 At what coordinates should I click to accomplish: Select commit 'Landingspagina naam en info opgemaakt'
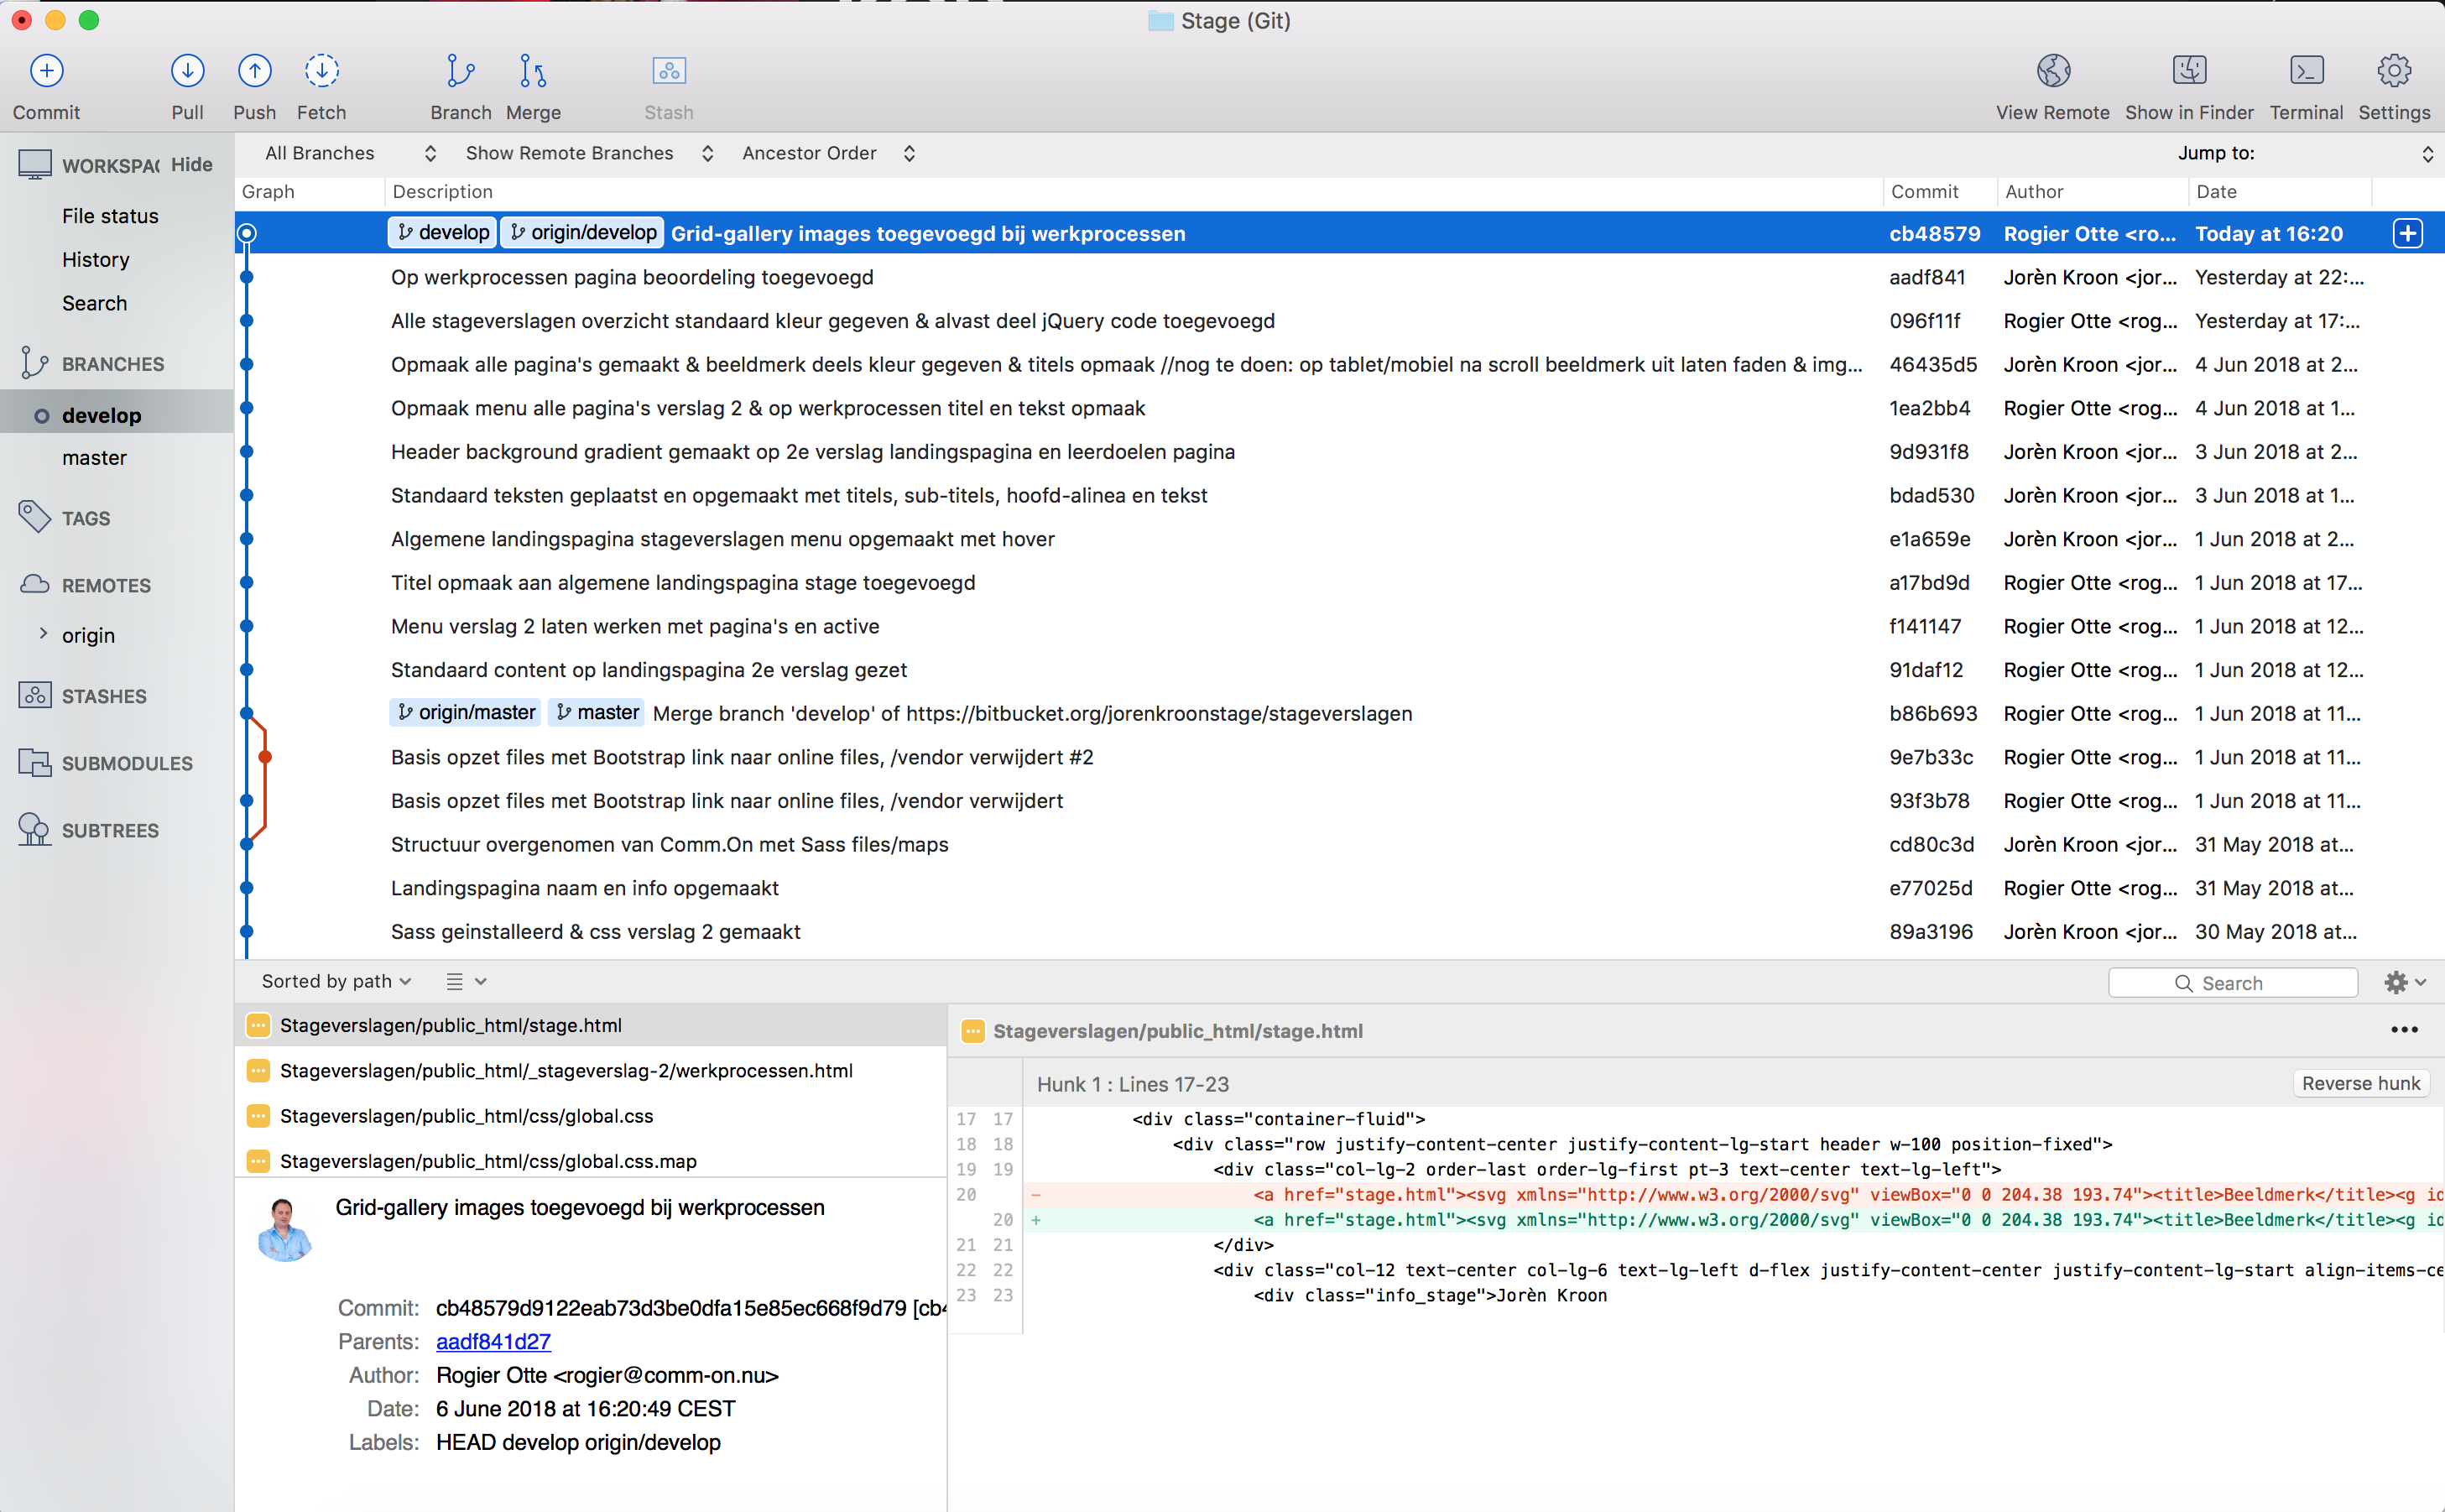(1340, 888)
